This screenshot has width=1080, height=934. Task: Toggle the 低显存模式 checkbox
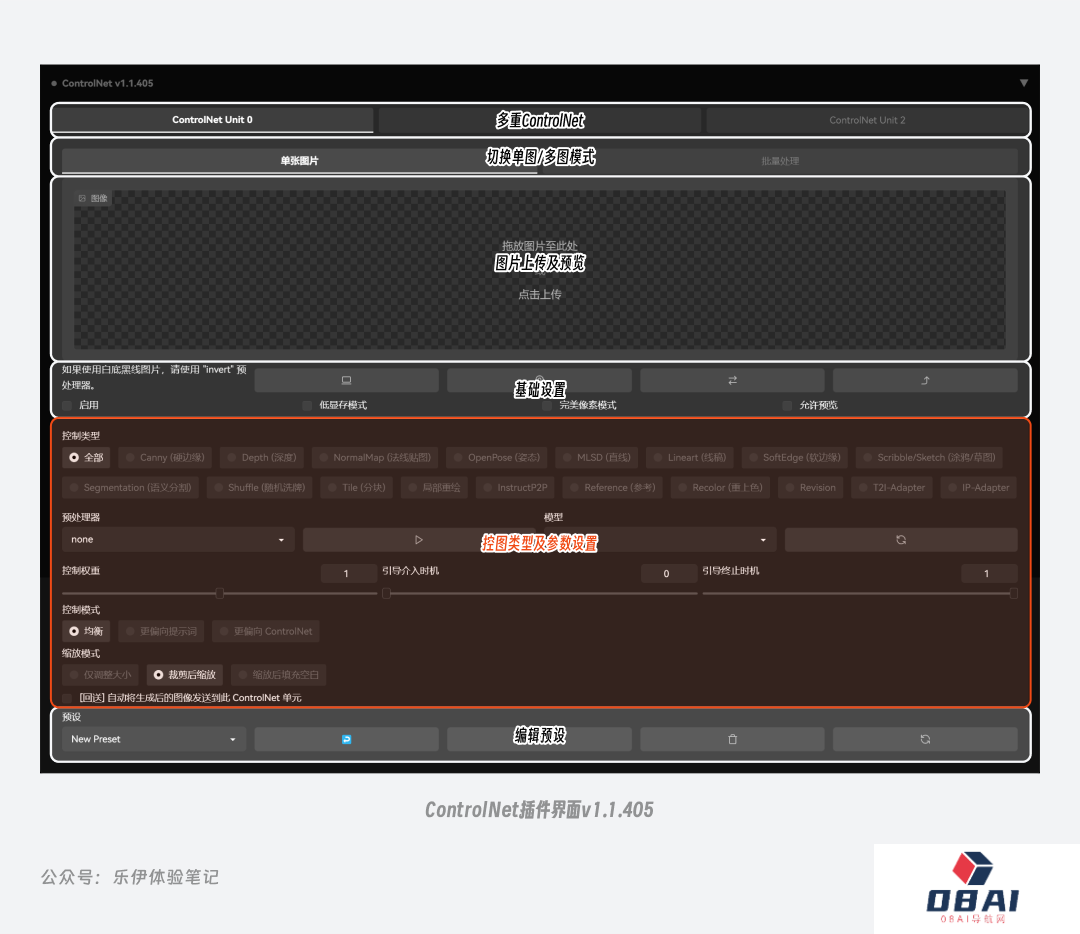click(x=307, y=405)
